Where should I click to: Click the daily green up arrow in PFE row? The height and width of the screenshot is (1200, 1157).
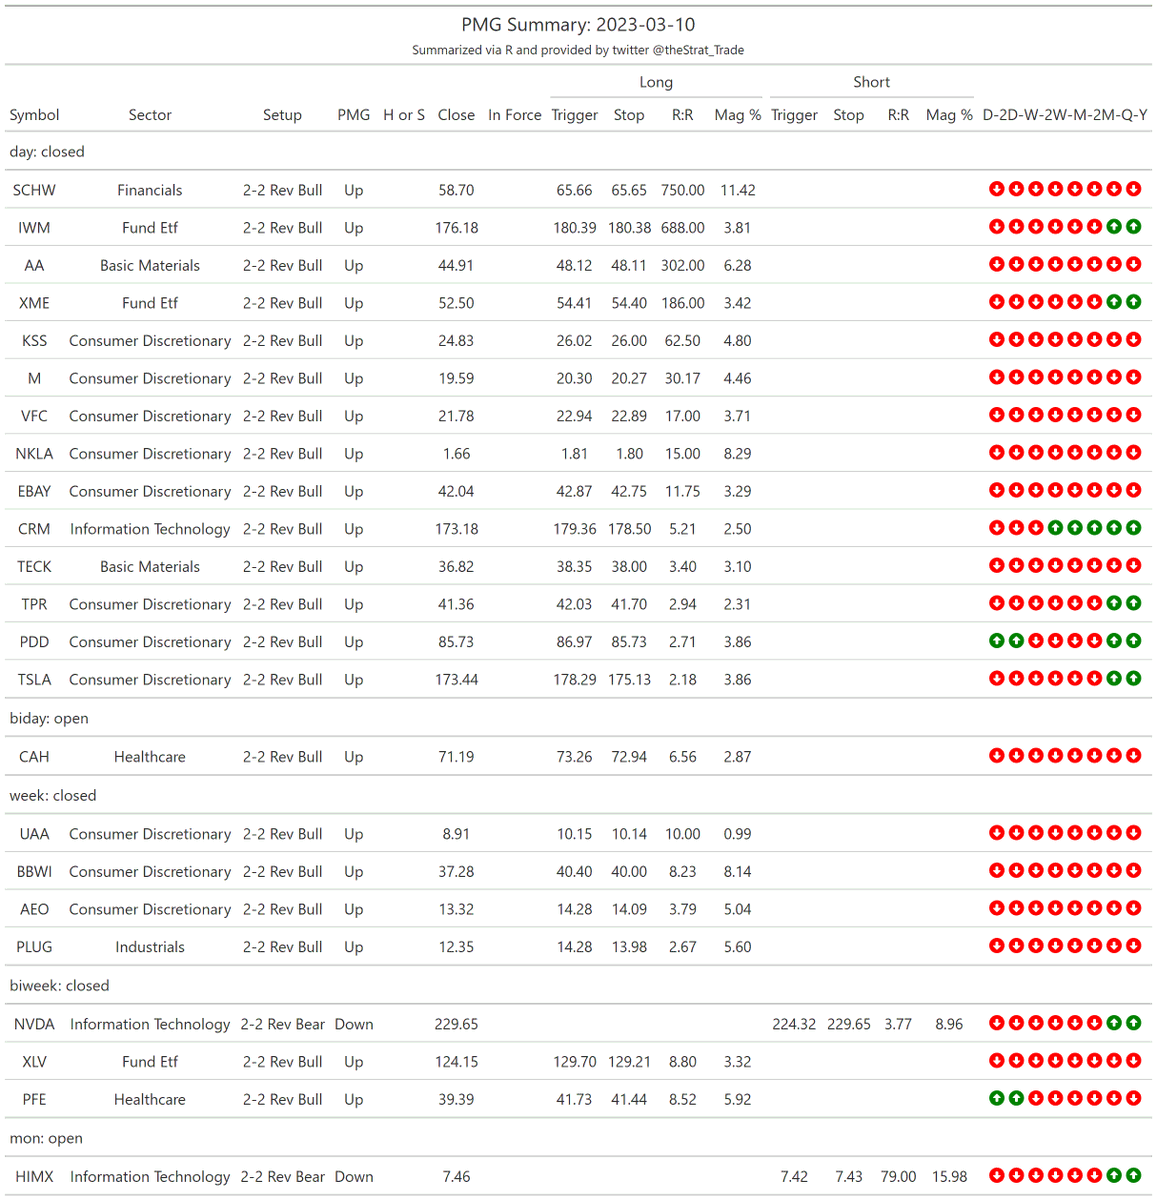[996, 1098]
